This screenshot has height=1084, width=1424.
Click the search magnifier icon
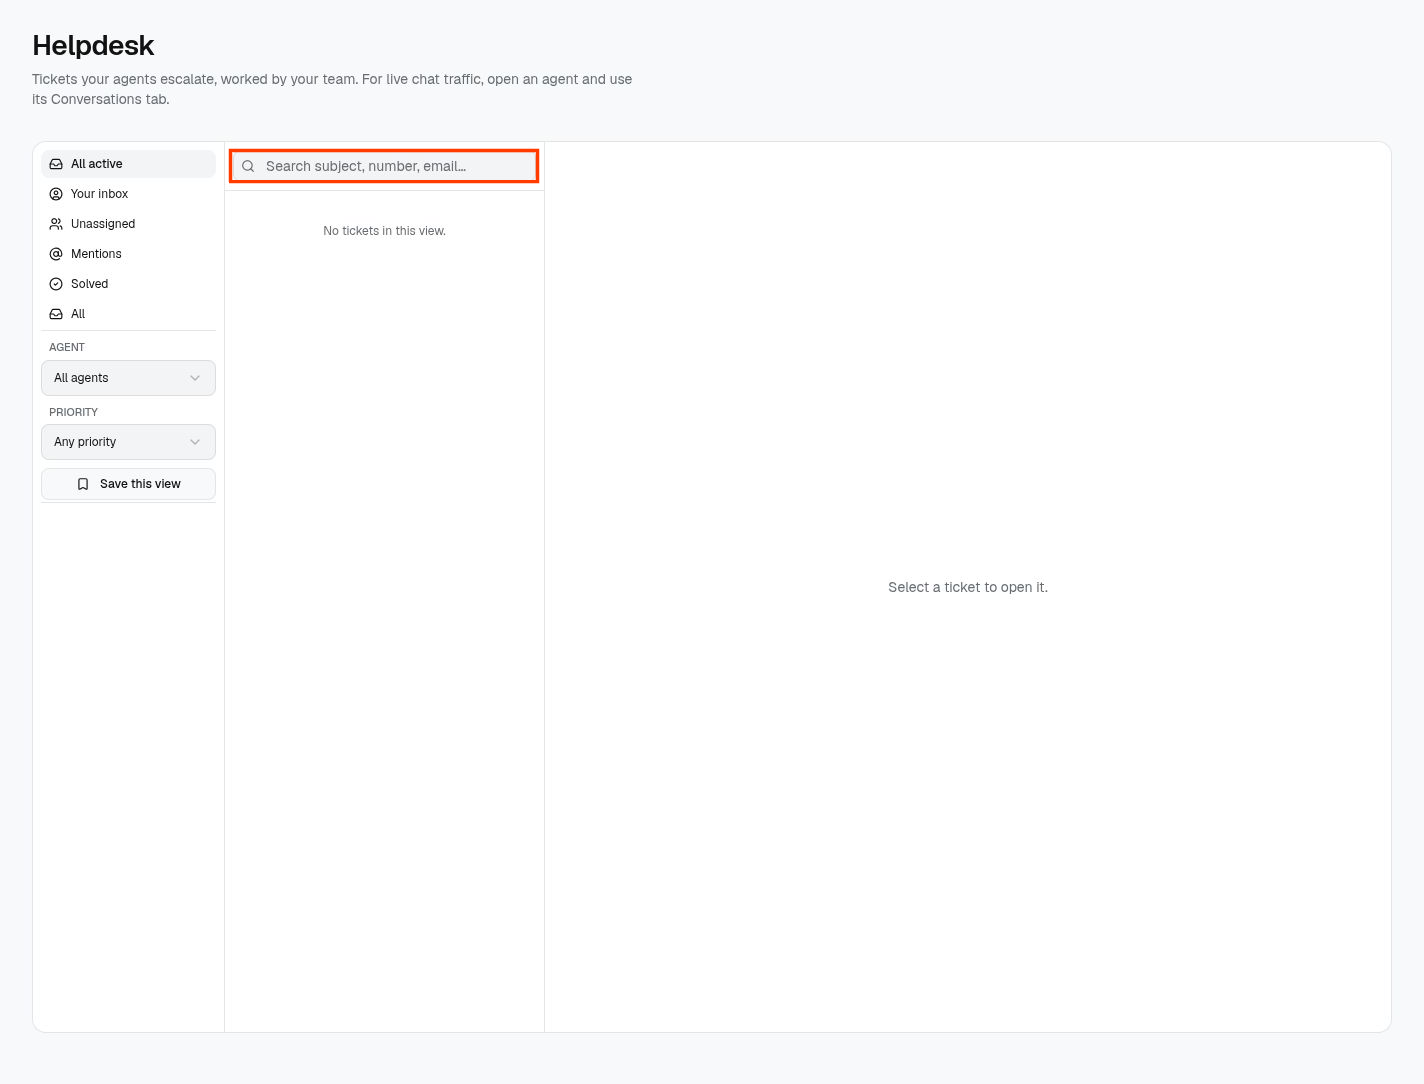pos(248,166)
